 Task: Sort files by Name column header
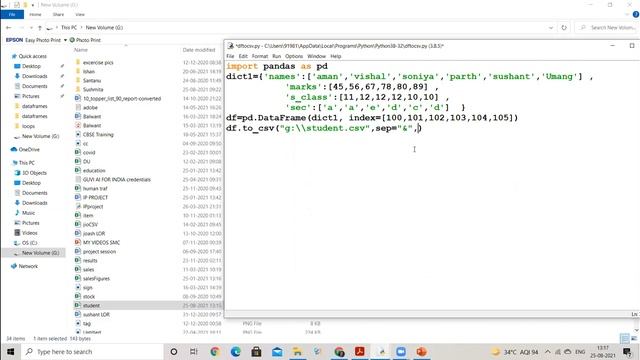[x=81, y=50]
